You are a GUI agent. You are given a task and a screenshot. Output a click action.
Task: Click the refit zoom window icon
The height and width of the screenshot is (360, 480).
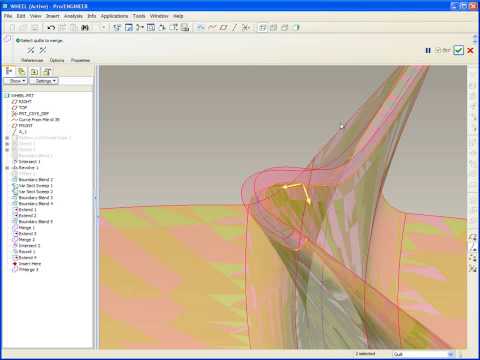click(x=151, y=28)
